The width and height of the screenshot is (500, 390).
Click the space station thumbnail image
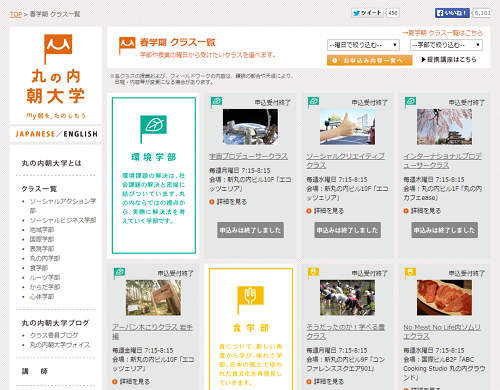(250, 127)
